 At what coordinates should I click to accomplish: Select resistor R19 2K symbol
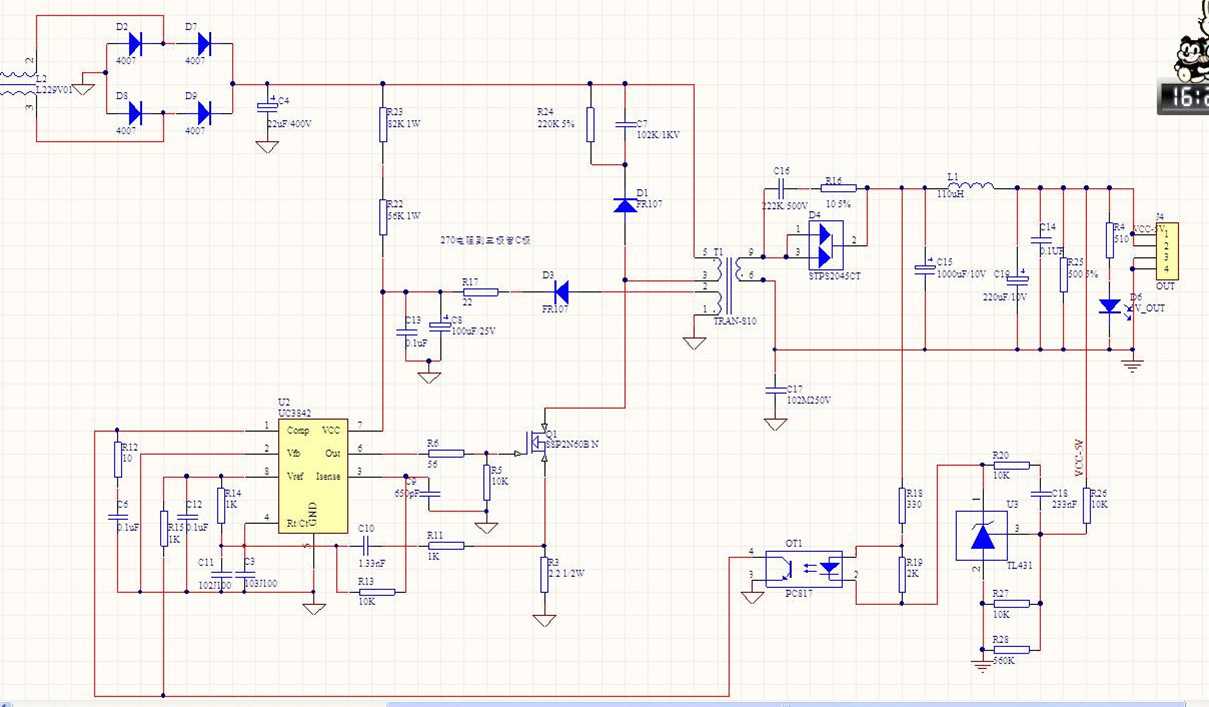pos(902,574)
